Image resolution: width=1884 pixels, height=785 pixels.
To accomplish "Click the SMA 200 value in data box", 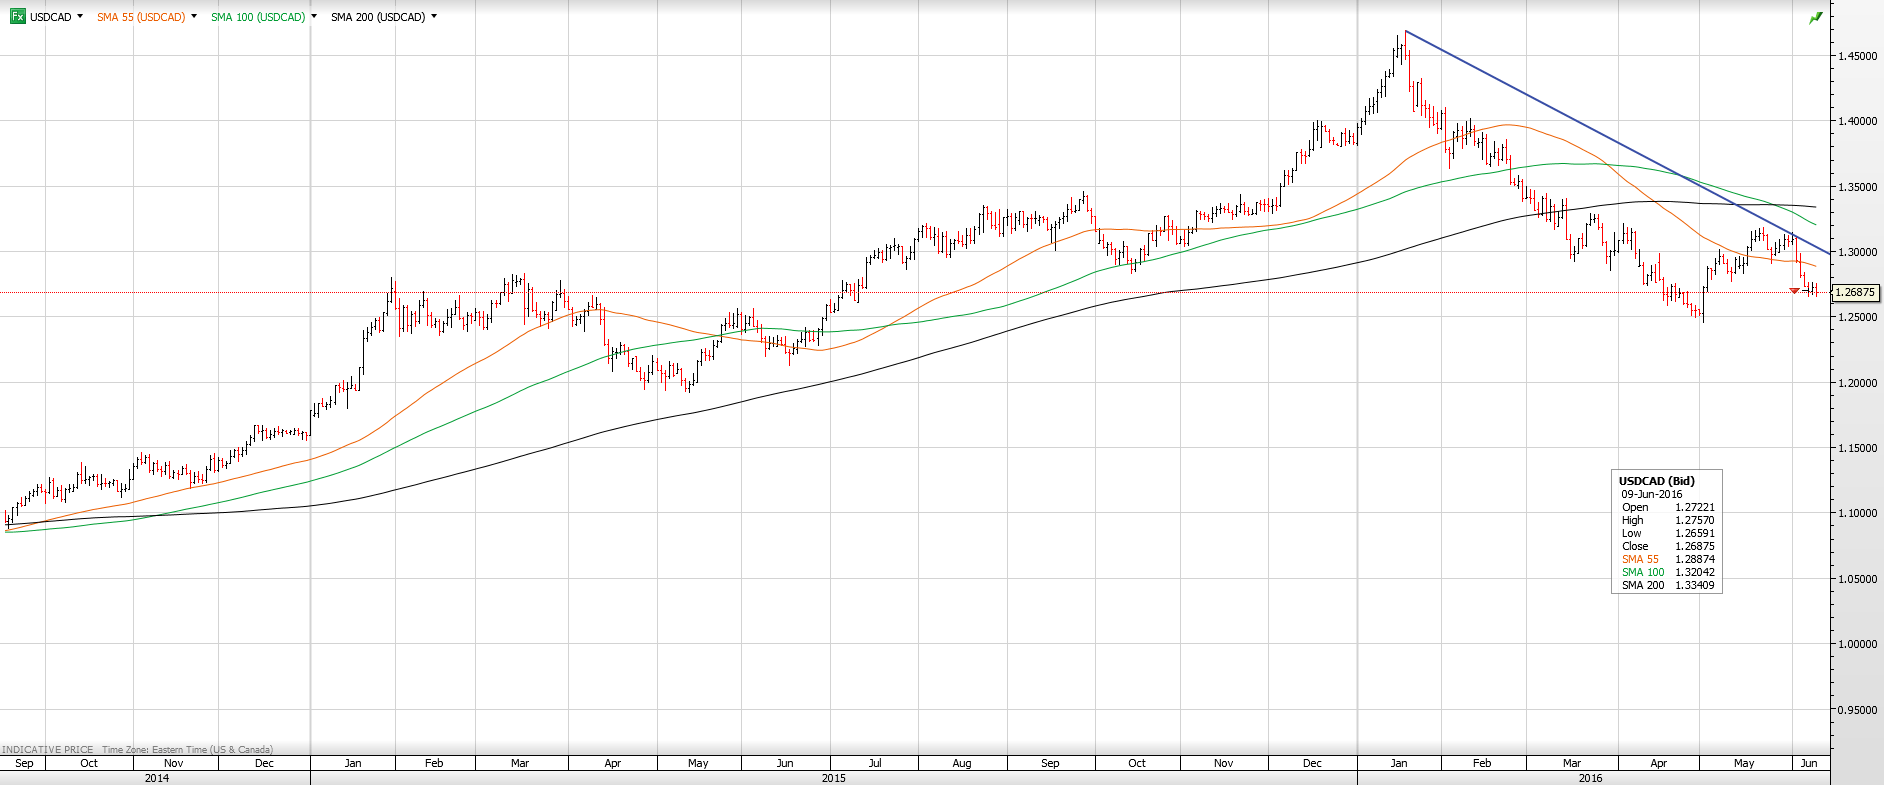I will point(1695,585).
